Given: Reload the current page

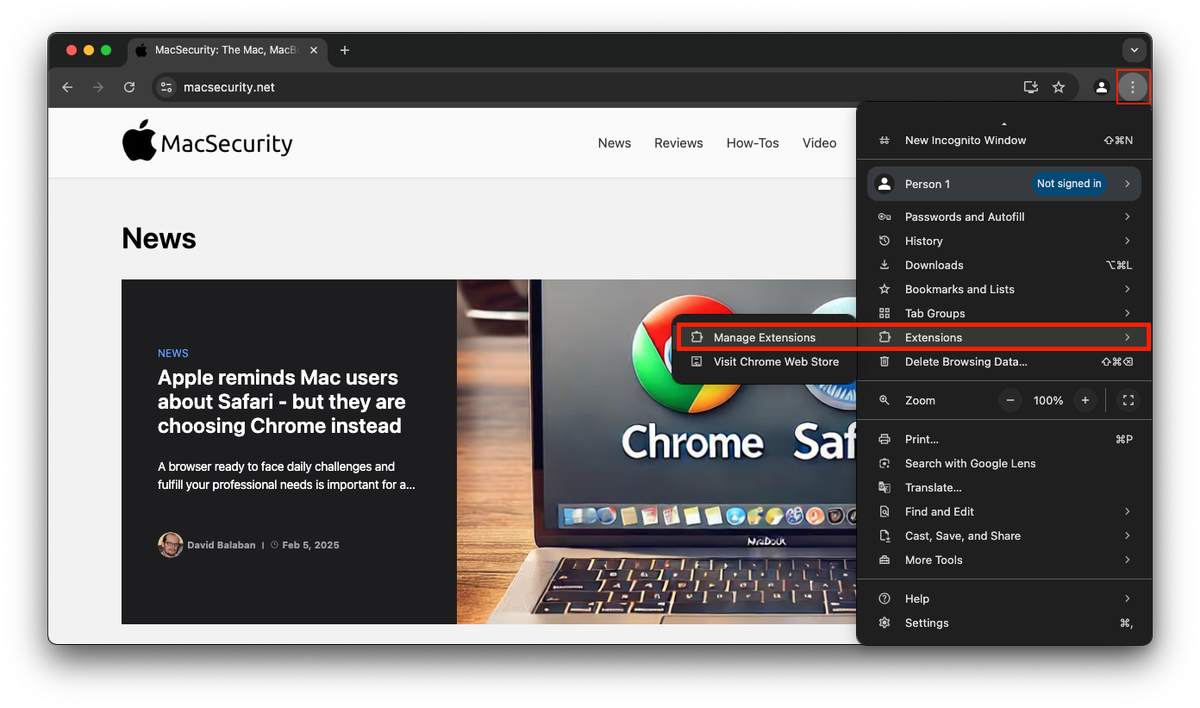Looking at the screenshot, I should click(129, 87).
